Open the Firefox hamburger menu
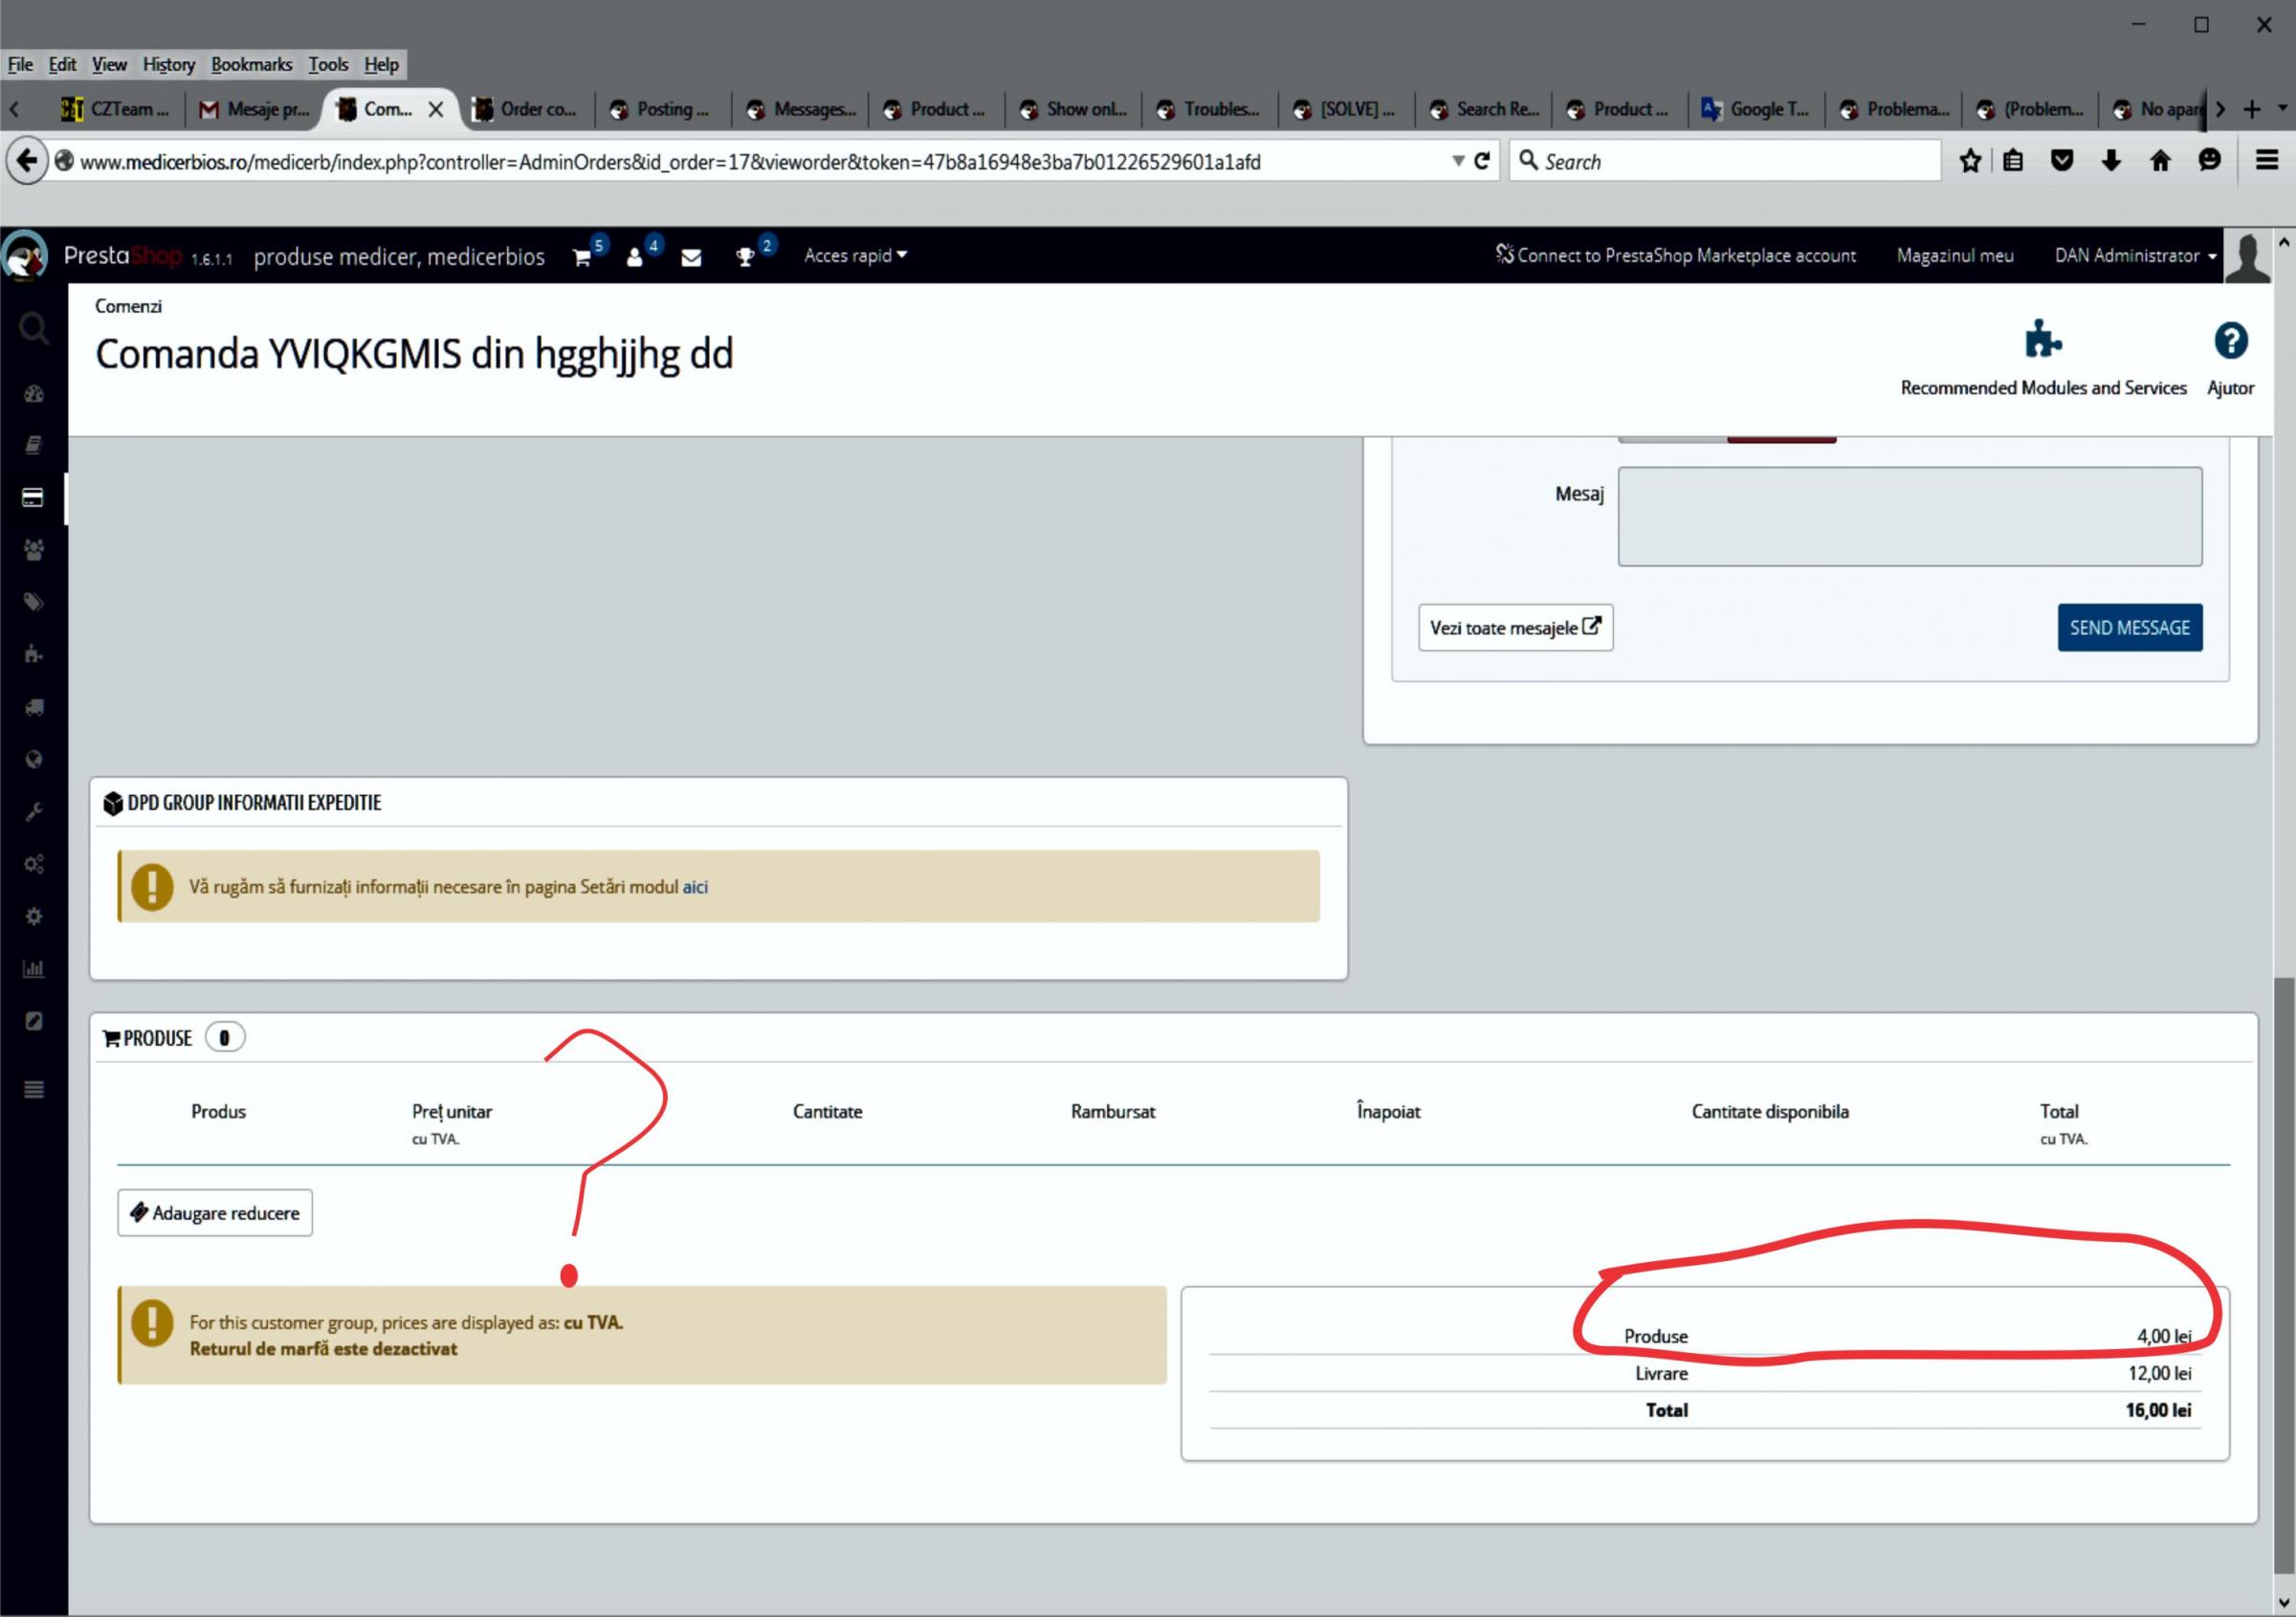 (x=2266, y=161)
